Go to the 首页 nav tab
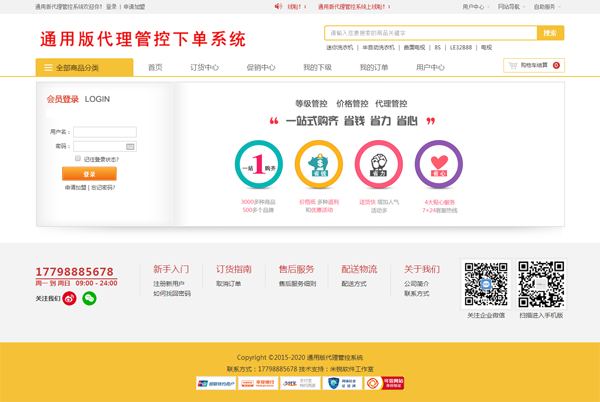The height and width of the screenshot is (402, 600). (x=155, y=67)
